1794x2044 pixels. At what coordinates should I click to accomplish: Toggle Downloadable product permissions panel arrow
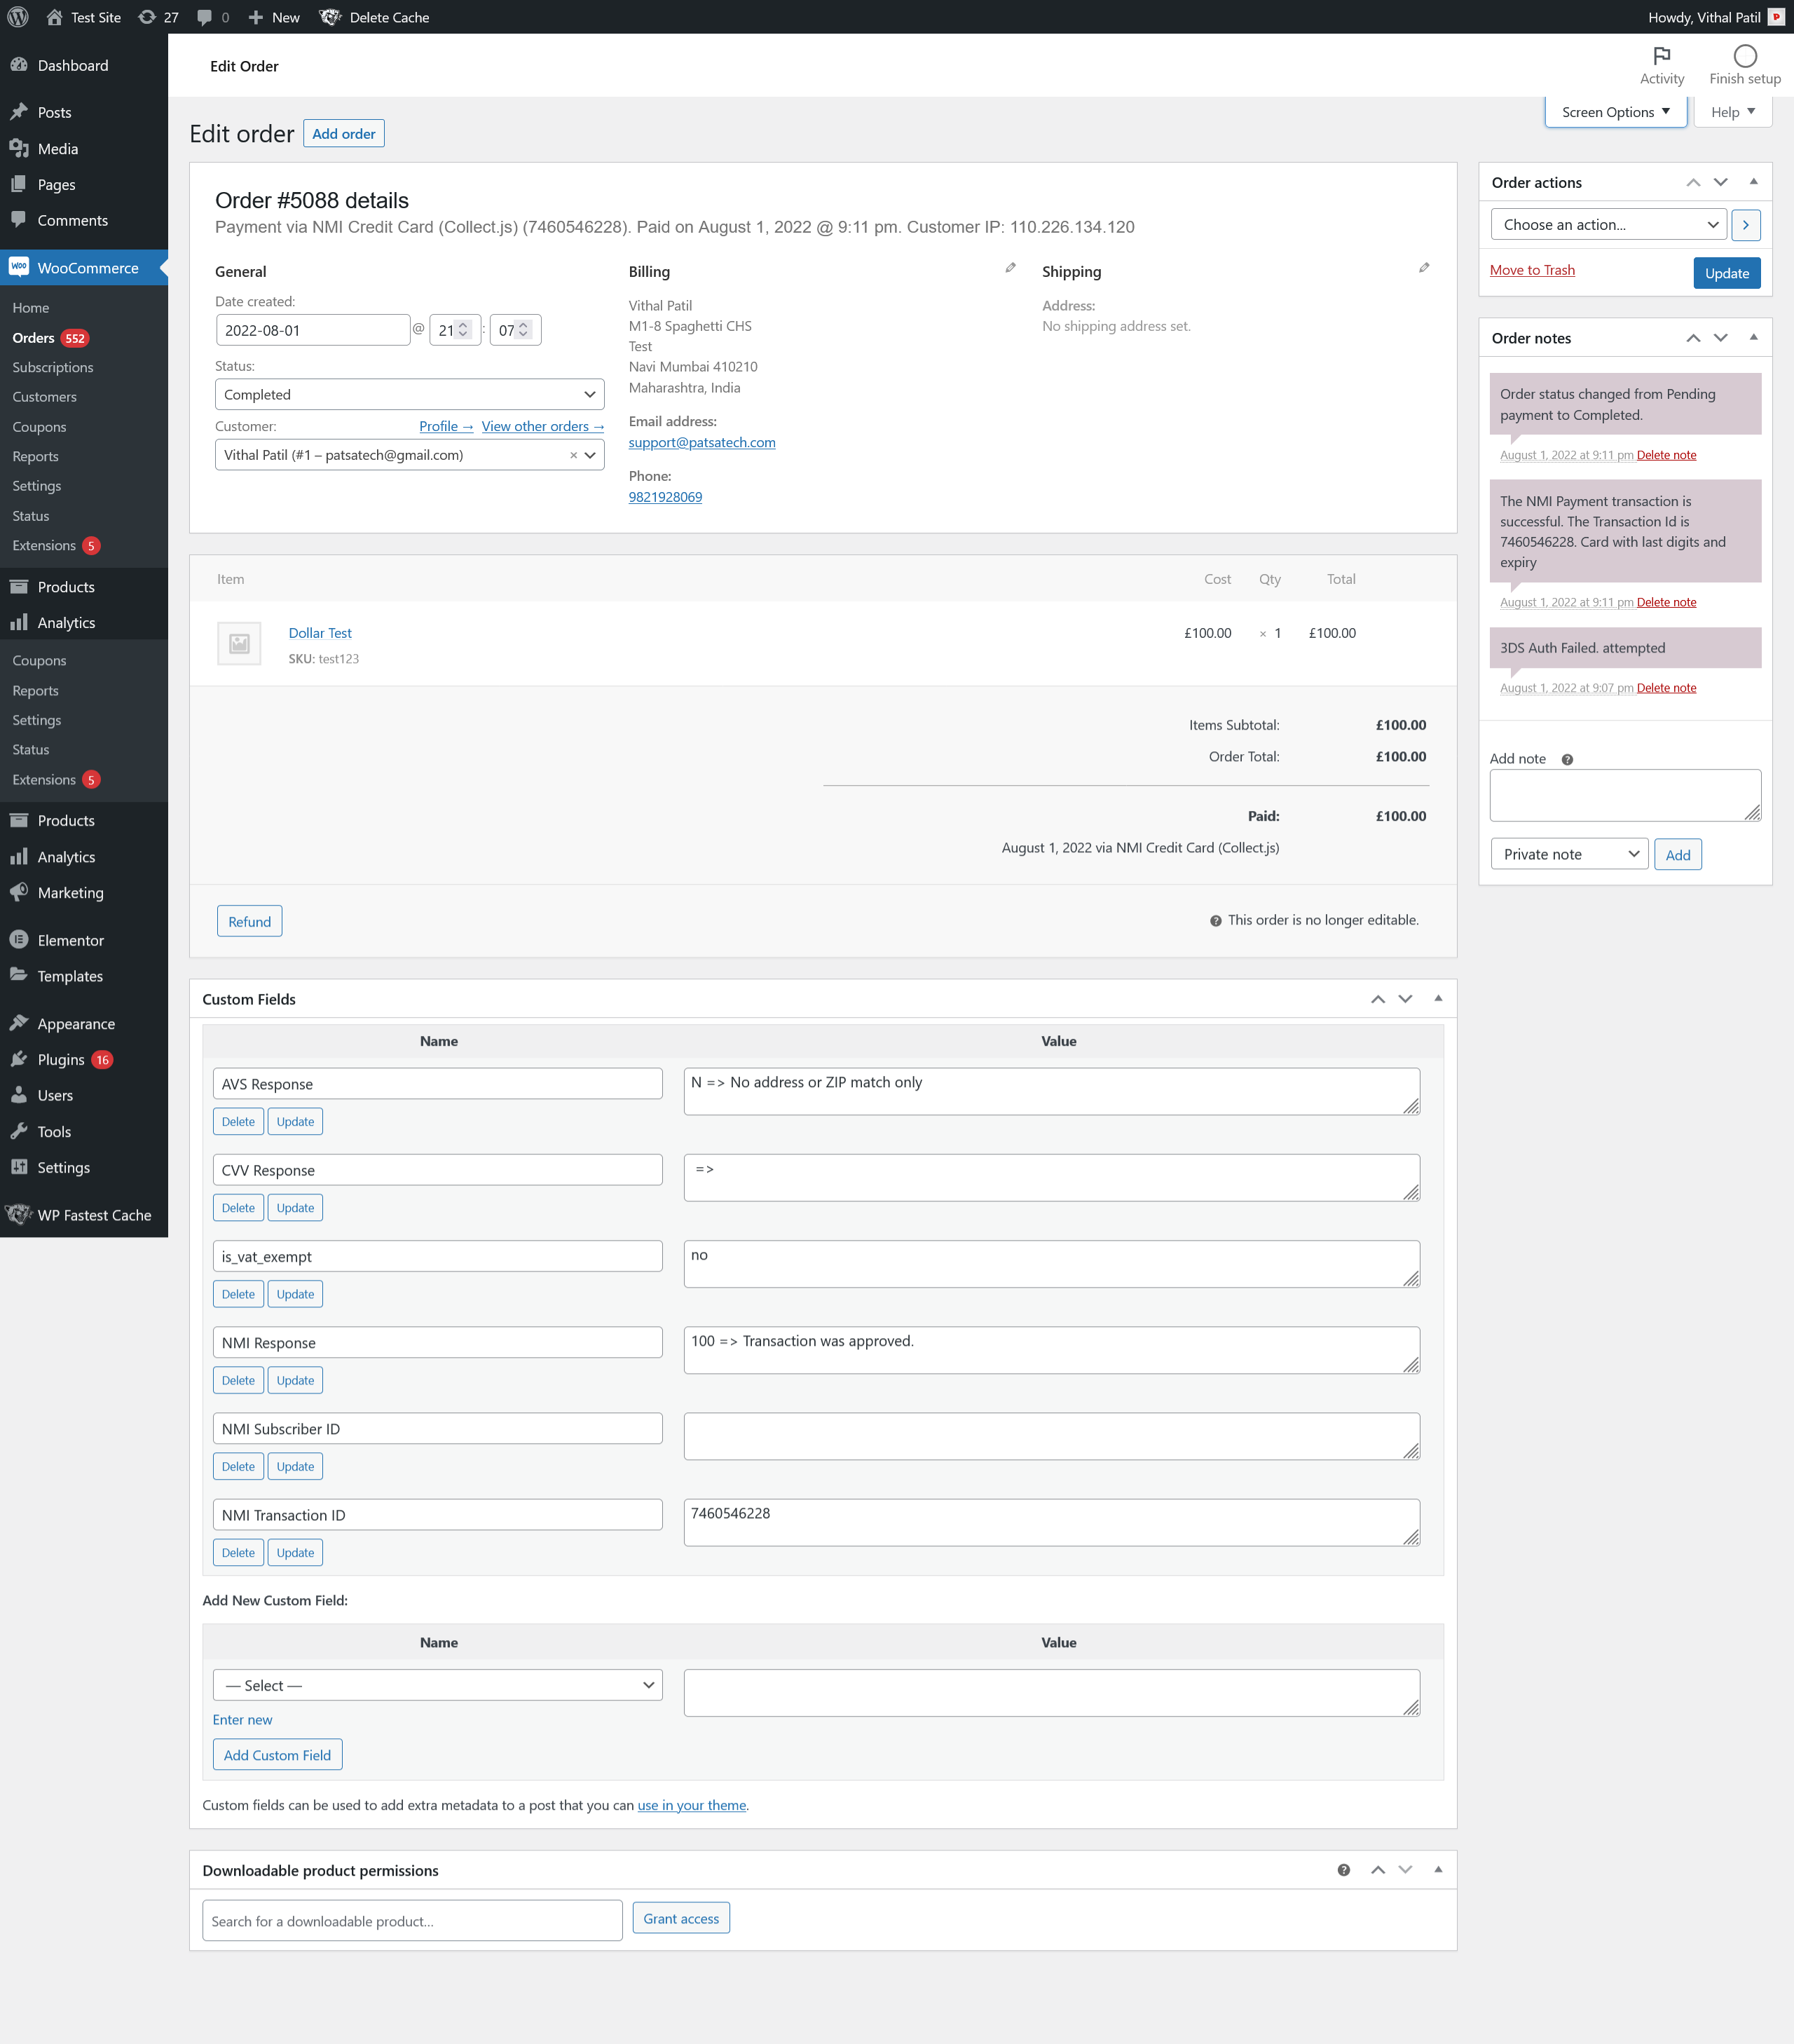coord(1438,1870)
